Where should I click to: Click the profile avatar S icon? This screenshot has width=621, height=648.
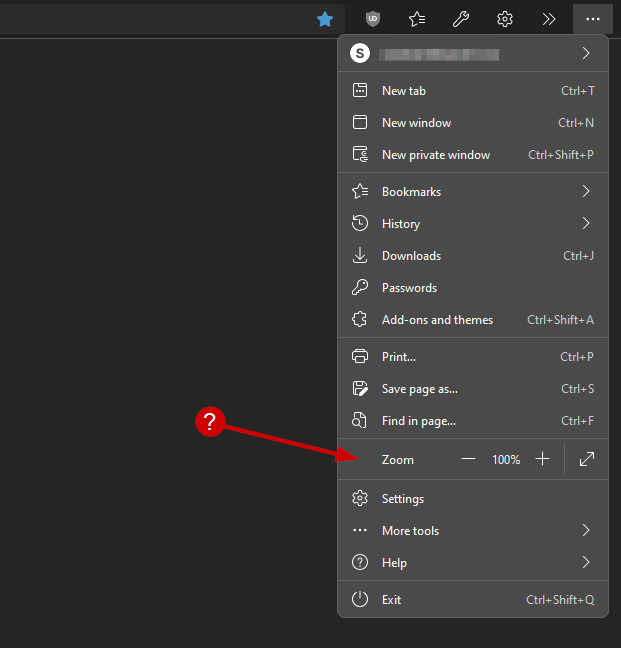pos(360,53)
